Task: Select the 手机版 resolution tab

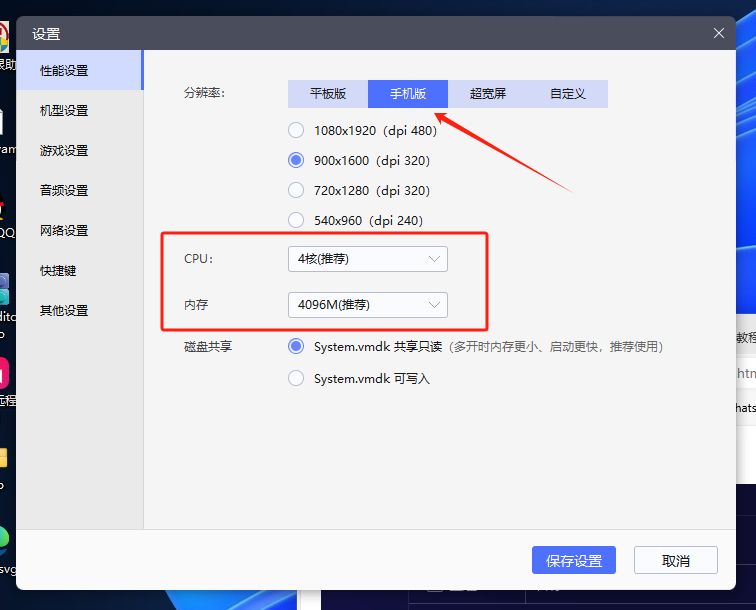Action: click(408, 94)
